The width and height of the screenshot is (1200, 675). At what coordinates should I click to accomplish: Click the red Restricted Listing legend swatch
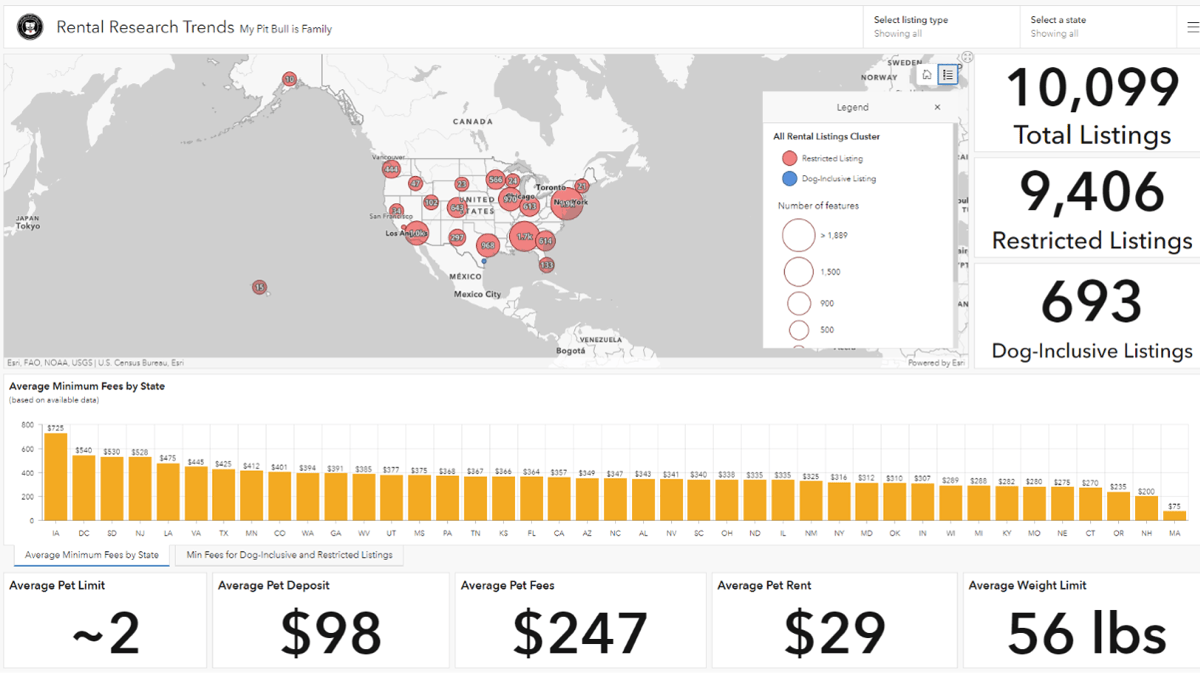[789, 158]
